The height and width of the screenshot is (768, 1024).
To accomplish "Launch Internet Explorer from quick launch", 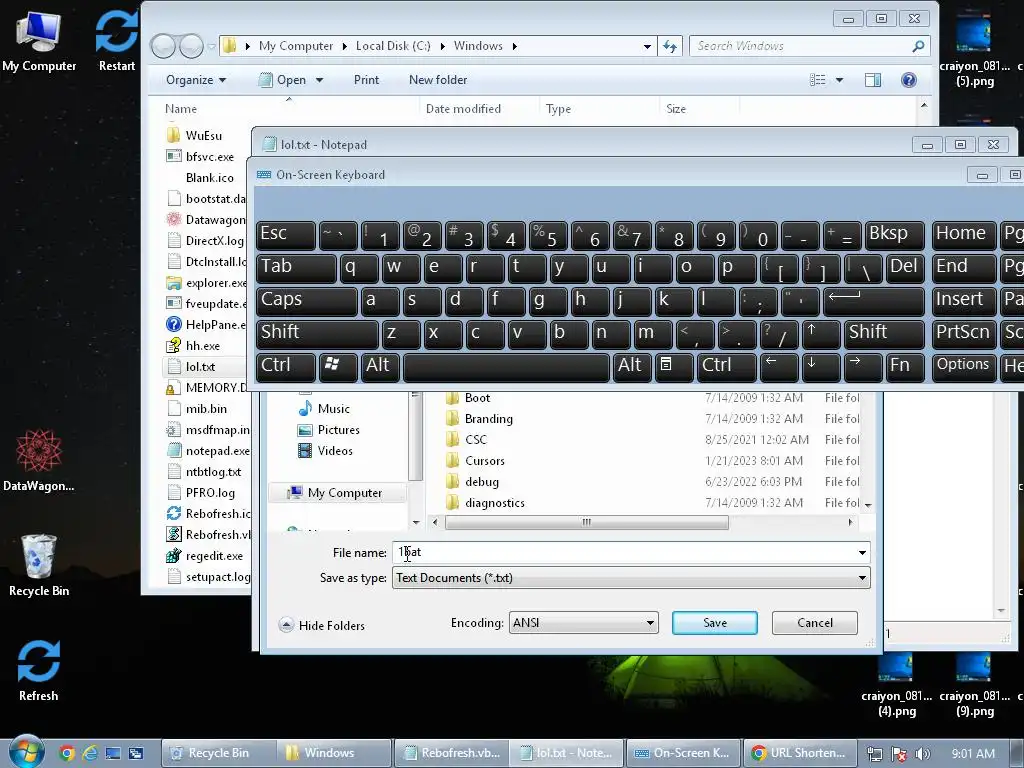I will (x=89, y=753).
